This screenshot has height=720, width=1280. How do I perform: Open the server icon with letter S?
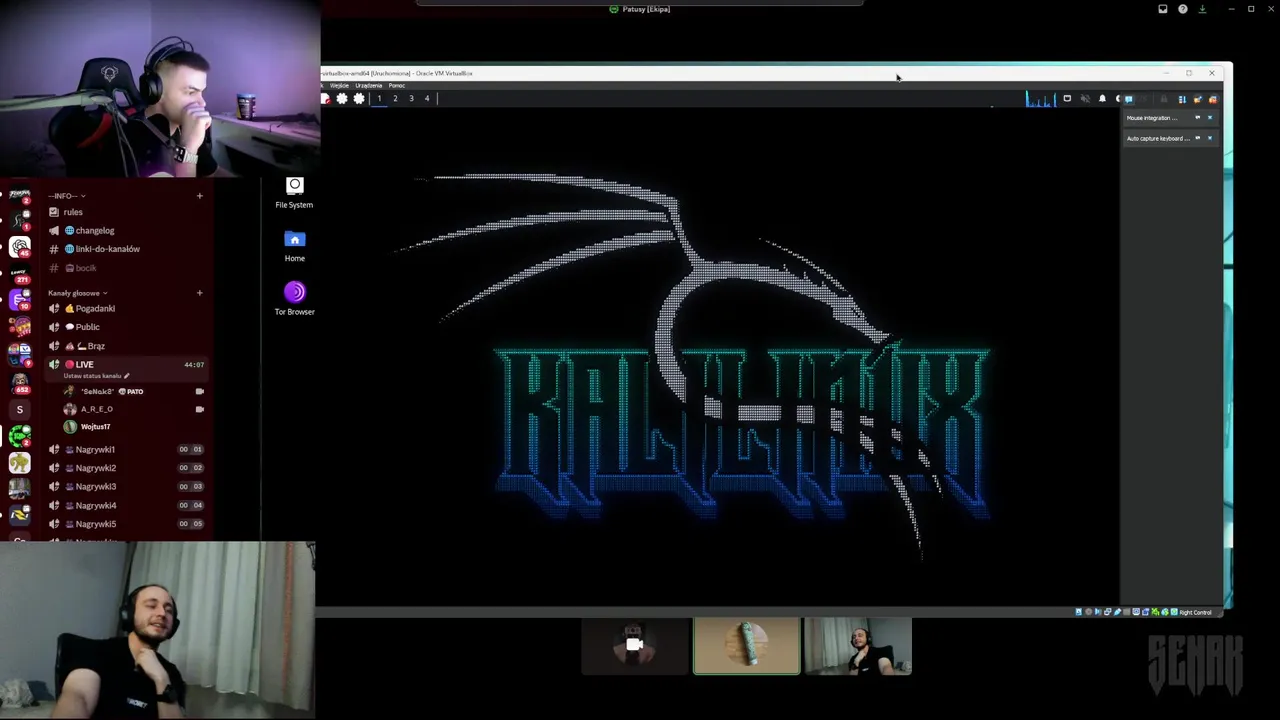coord(19,409)
